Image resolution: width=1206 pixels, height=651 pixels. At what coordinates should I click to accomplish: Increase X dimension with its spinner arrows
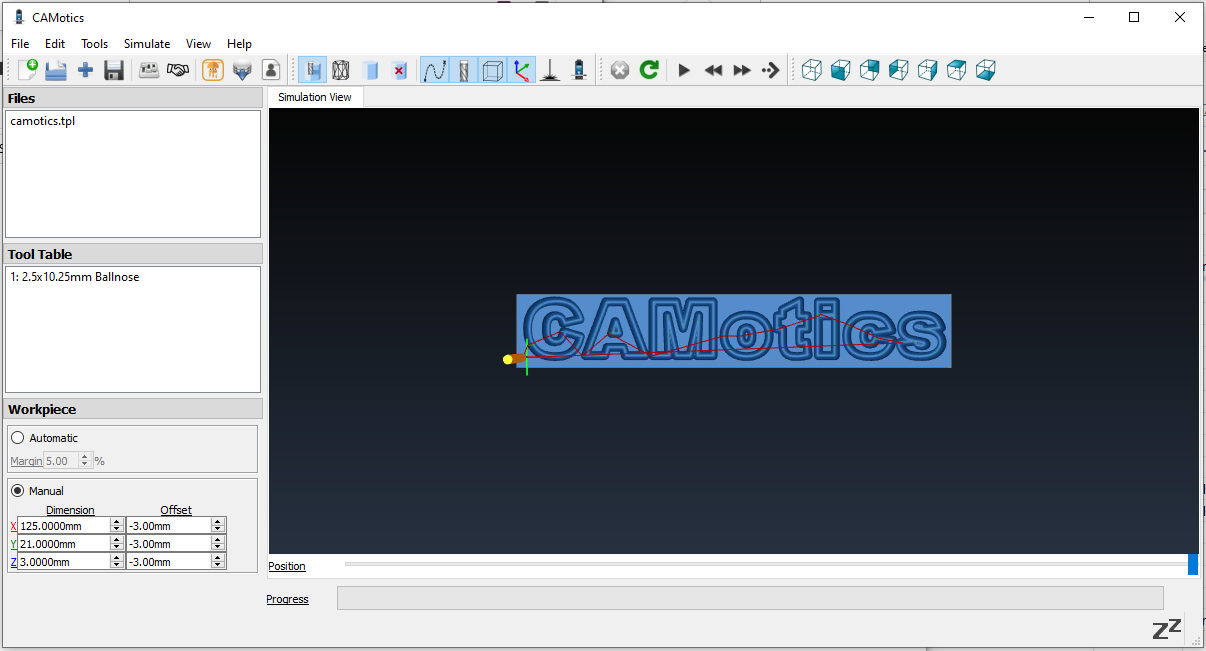point(117,526)
